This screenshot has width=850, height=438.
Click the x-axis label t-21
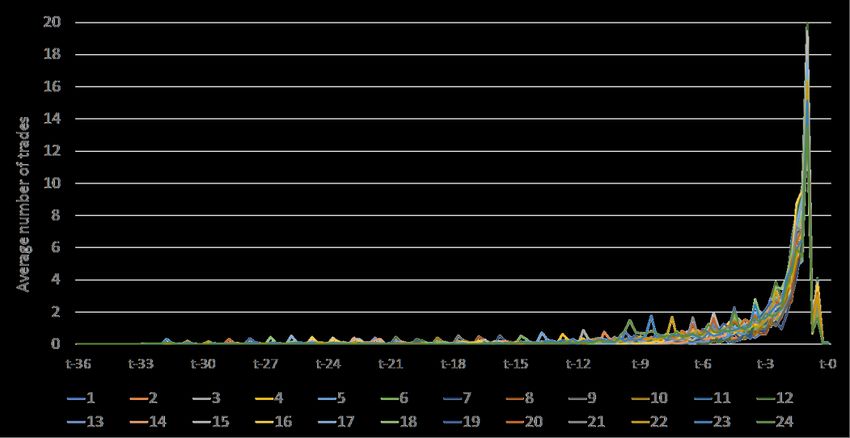click(390, 364)
